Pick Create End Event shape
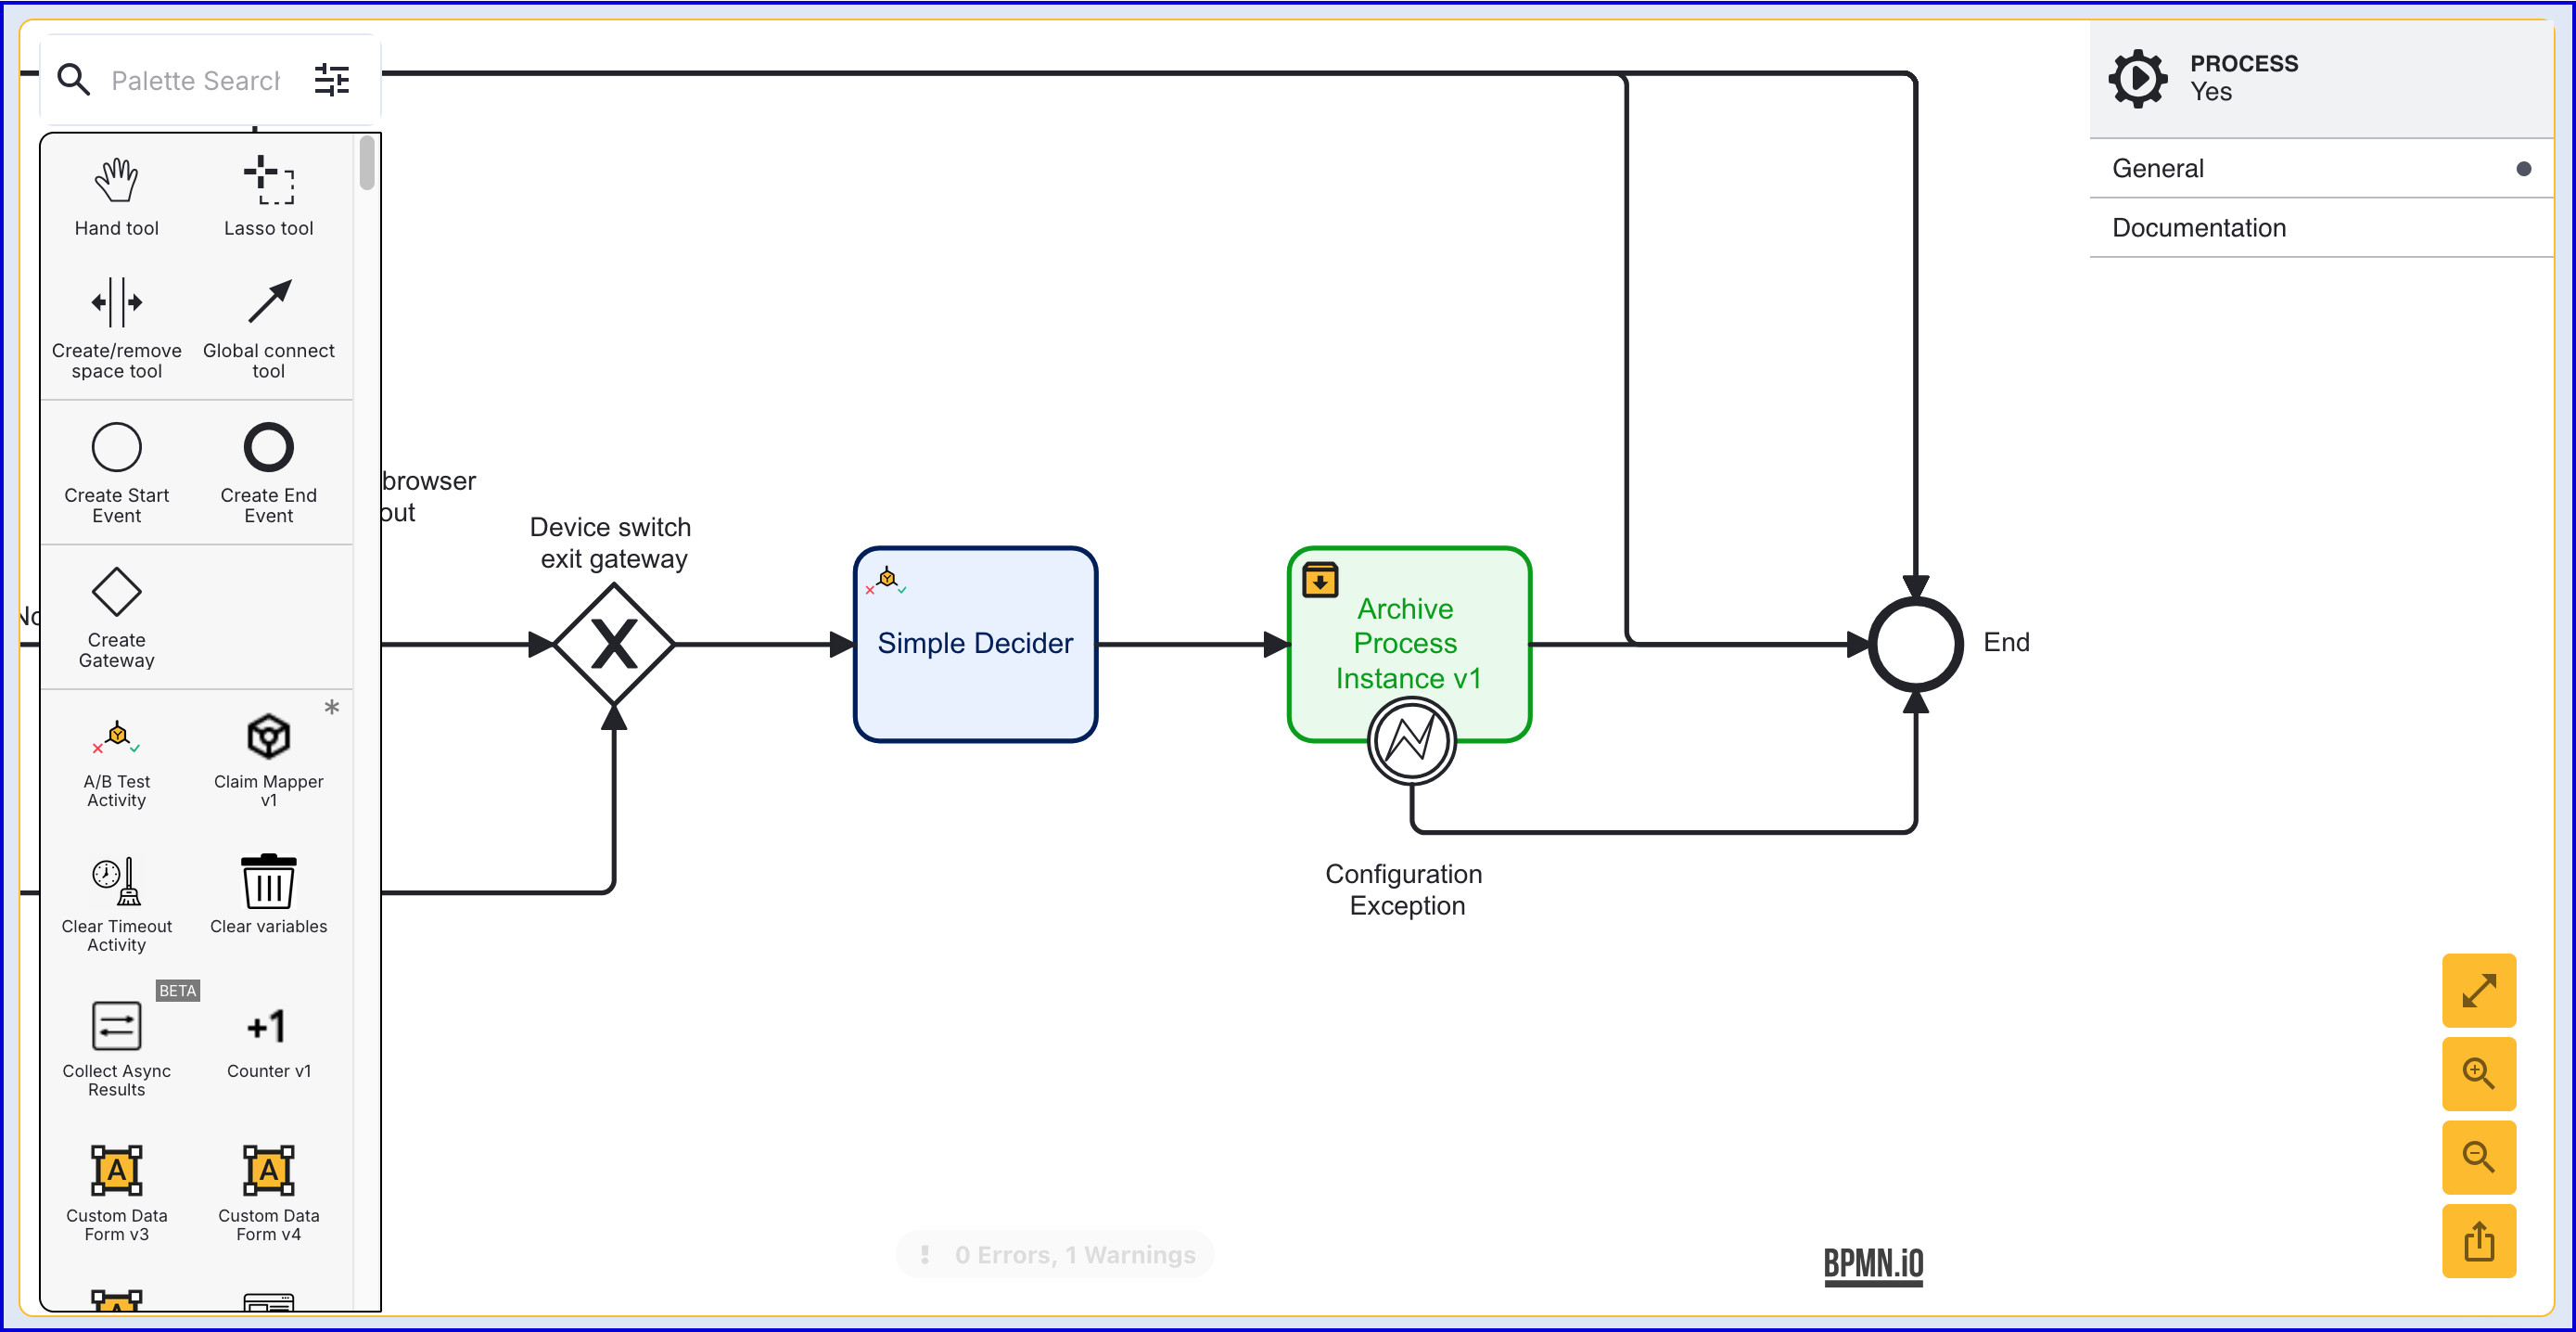2576x1332 pixels. click(268, 473)
